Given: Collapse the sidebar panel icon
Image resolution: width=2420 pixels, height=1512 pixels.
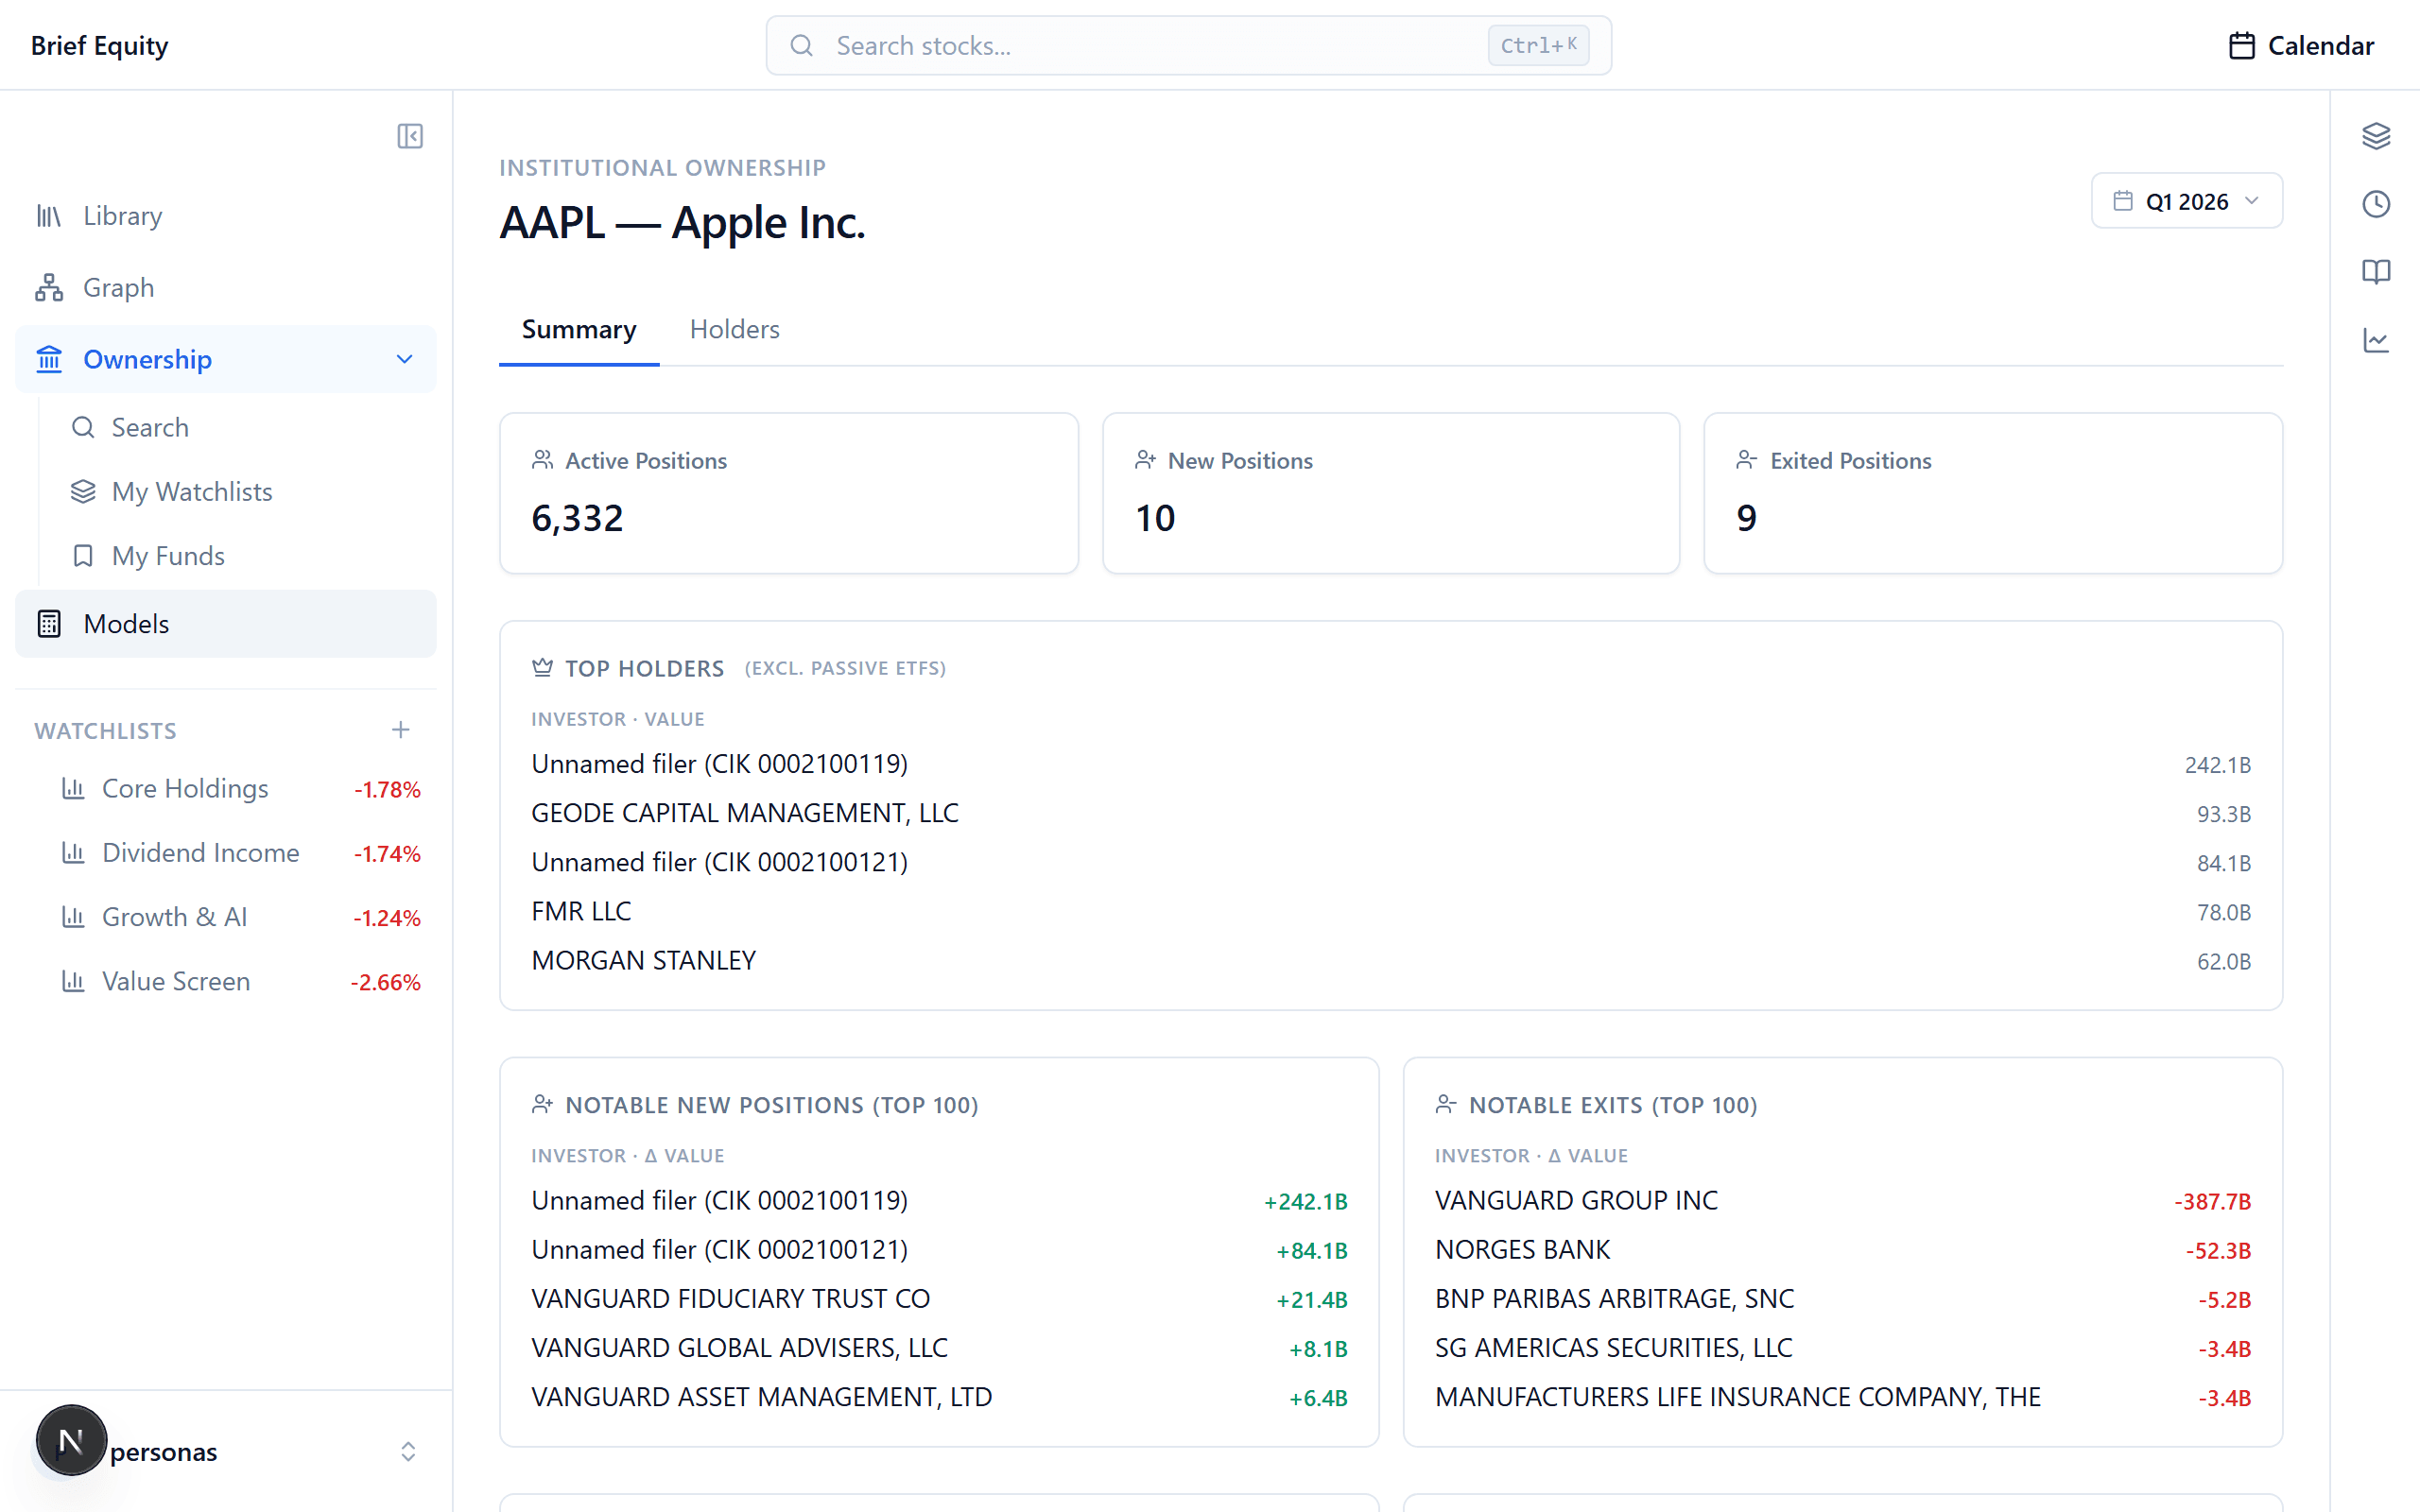Looking at the screenshot, I should (x=410, y=136).
